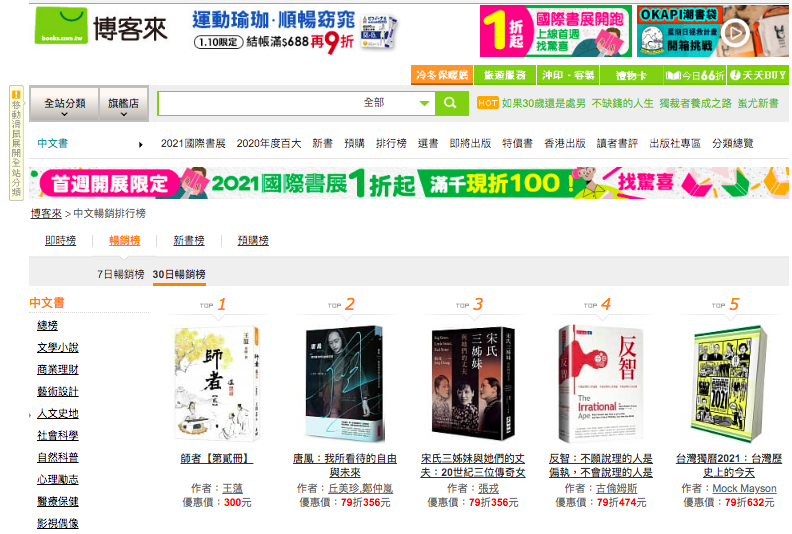
Task: Open the 文學小說 category link
Action: coord(58,348)
